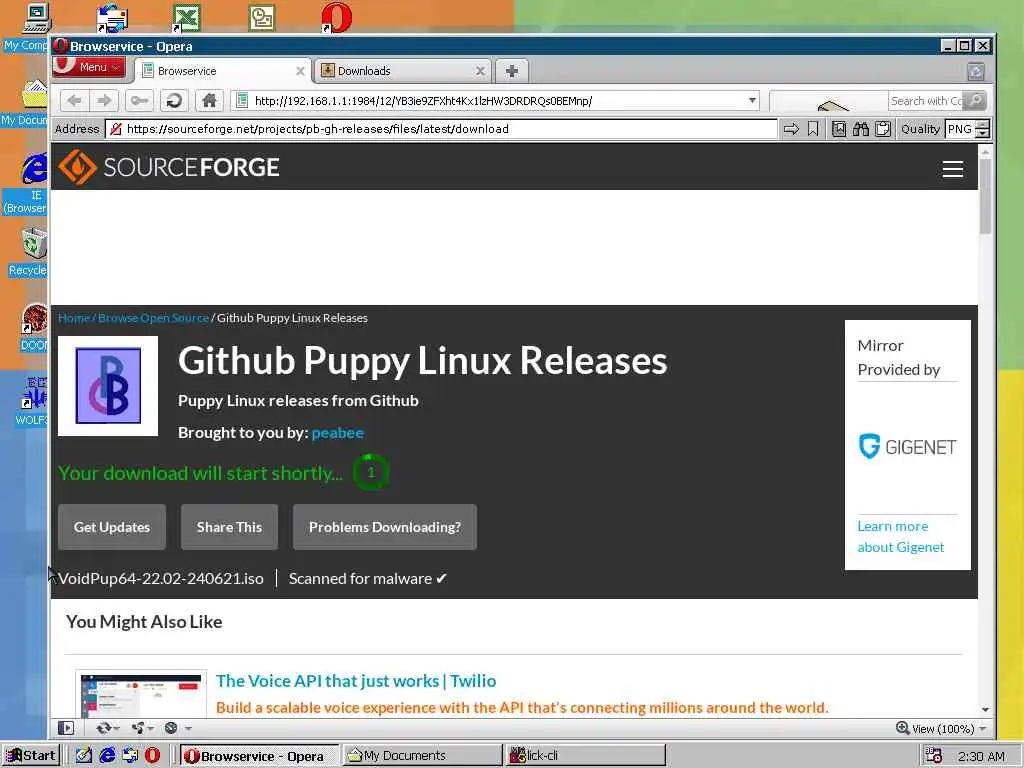
Task: Click Learn more about Gigenet link
Action: point(901,536)
